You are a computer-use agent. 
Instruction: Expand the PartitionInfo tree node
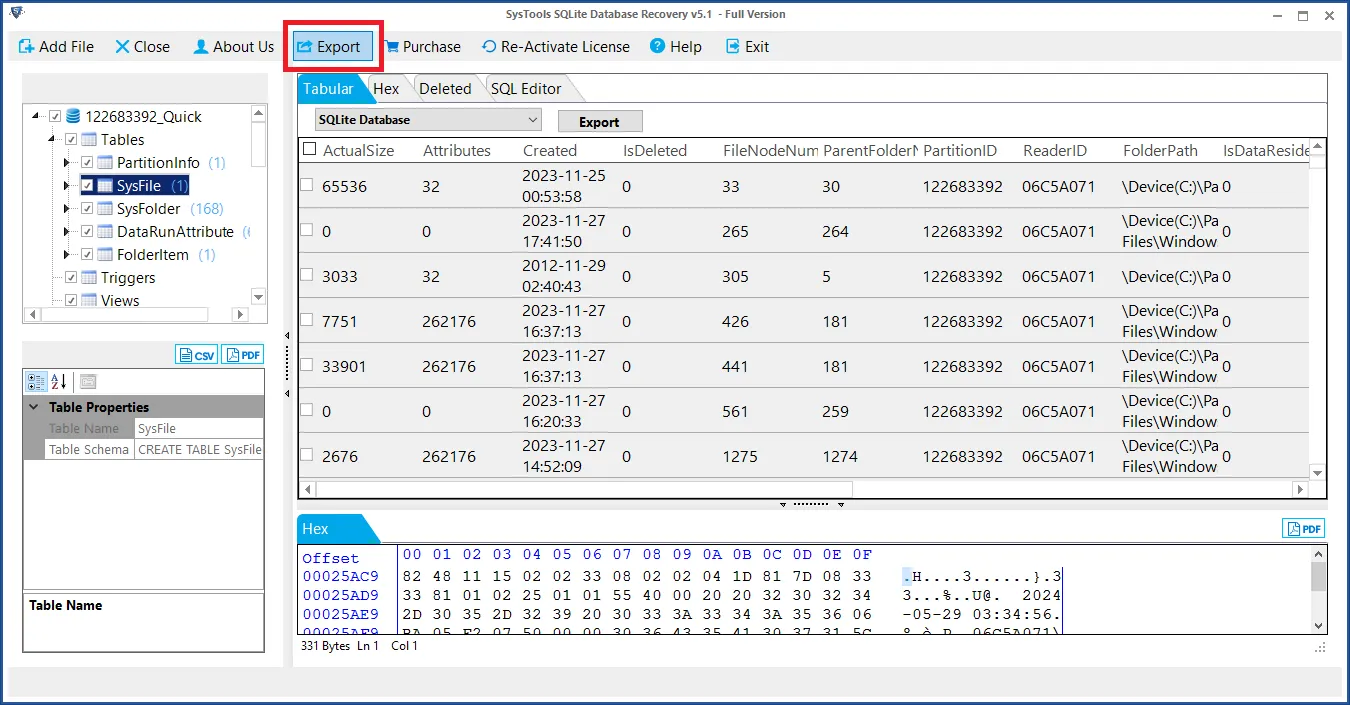(67, 162)
